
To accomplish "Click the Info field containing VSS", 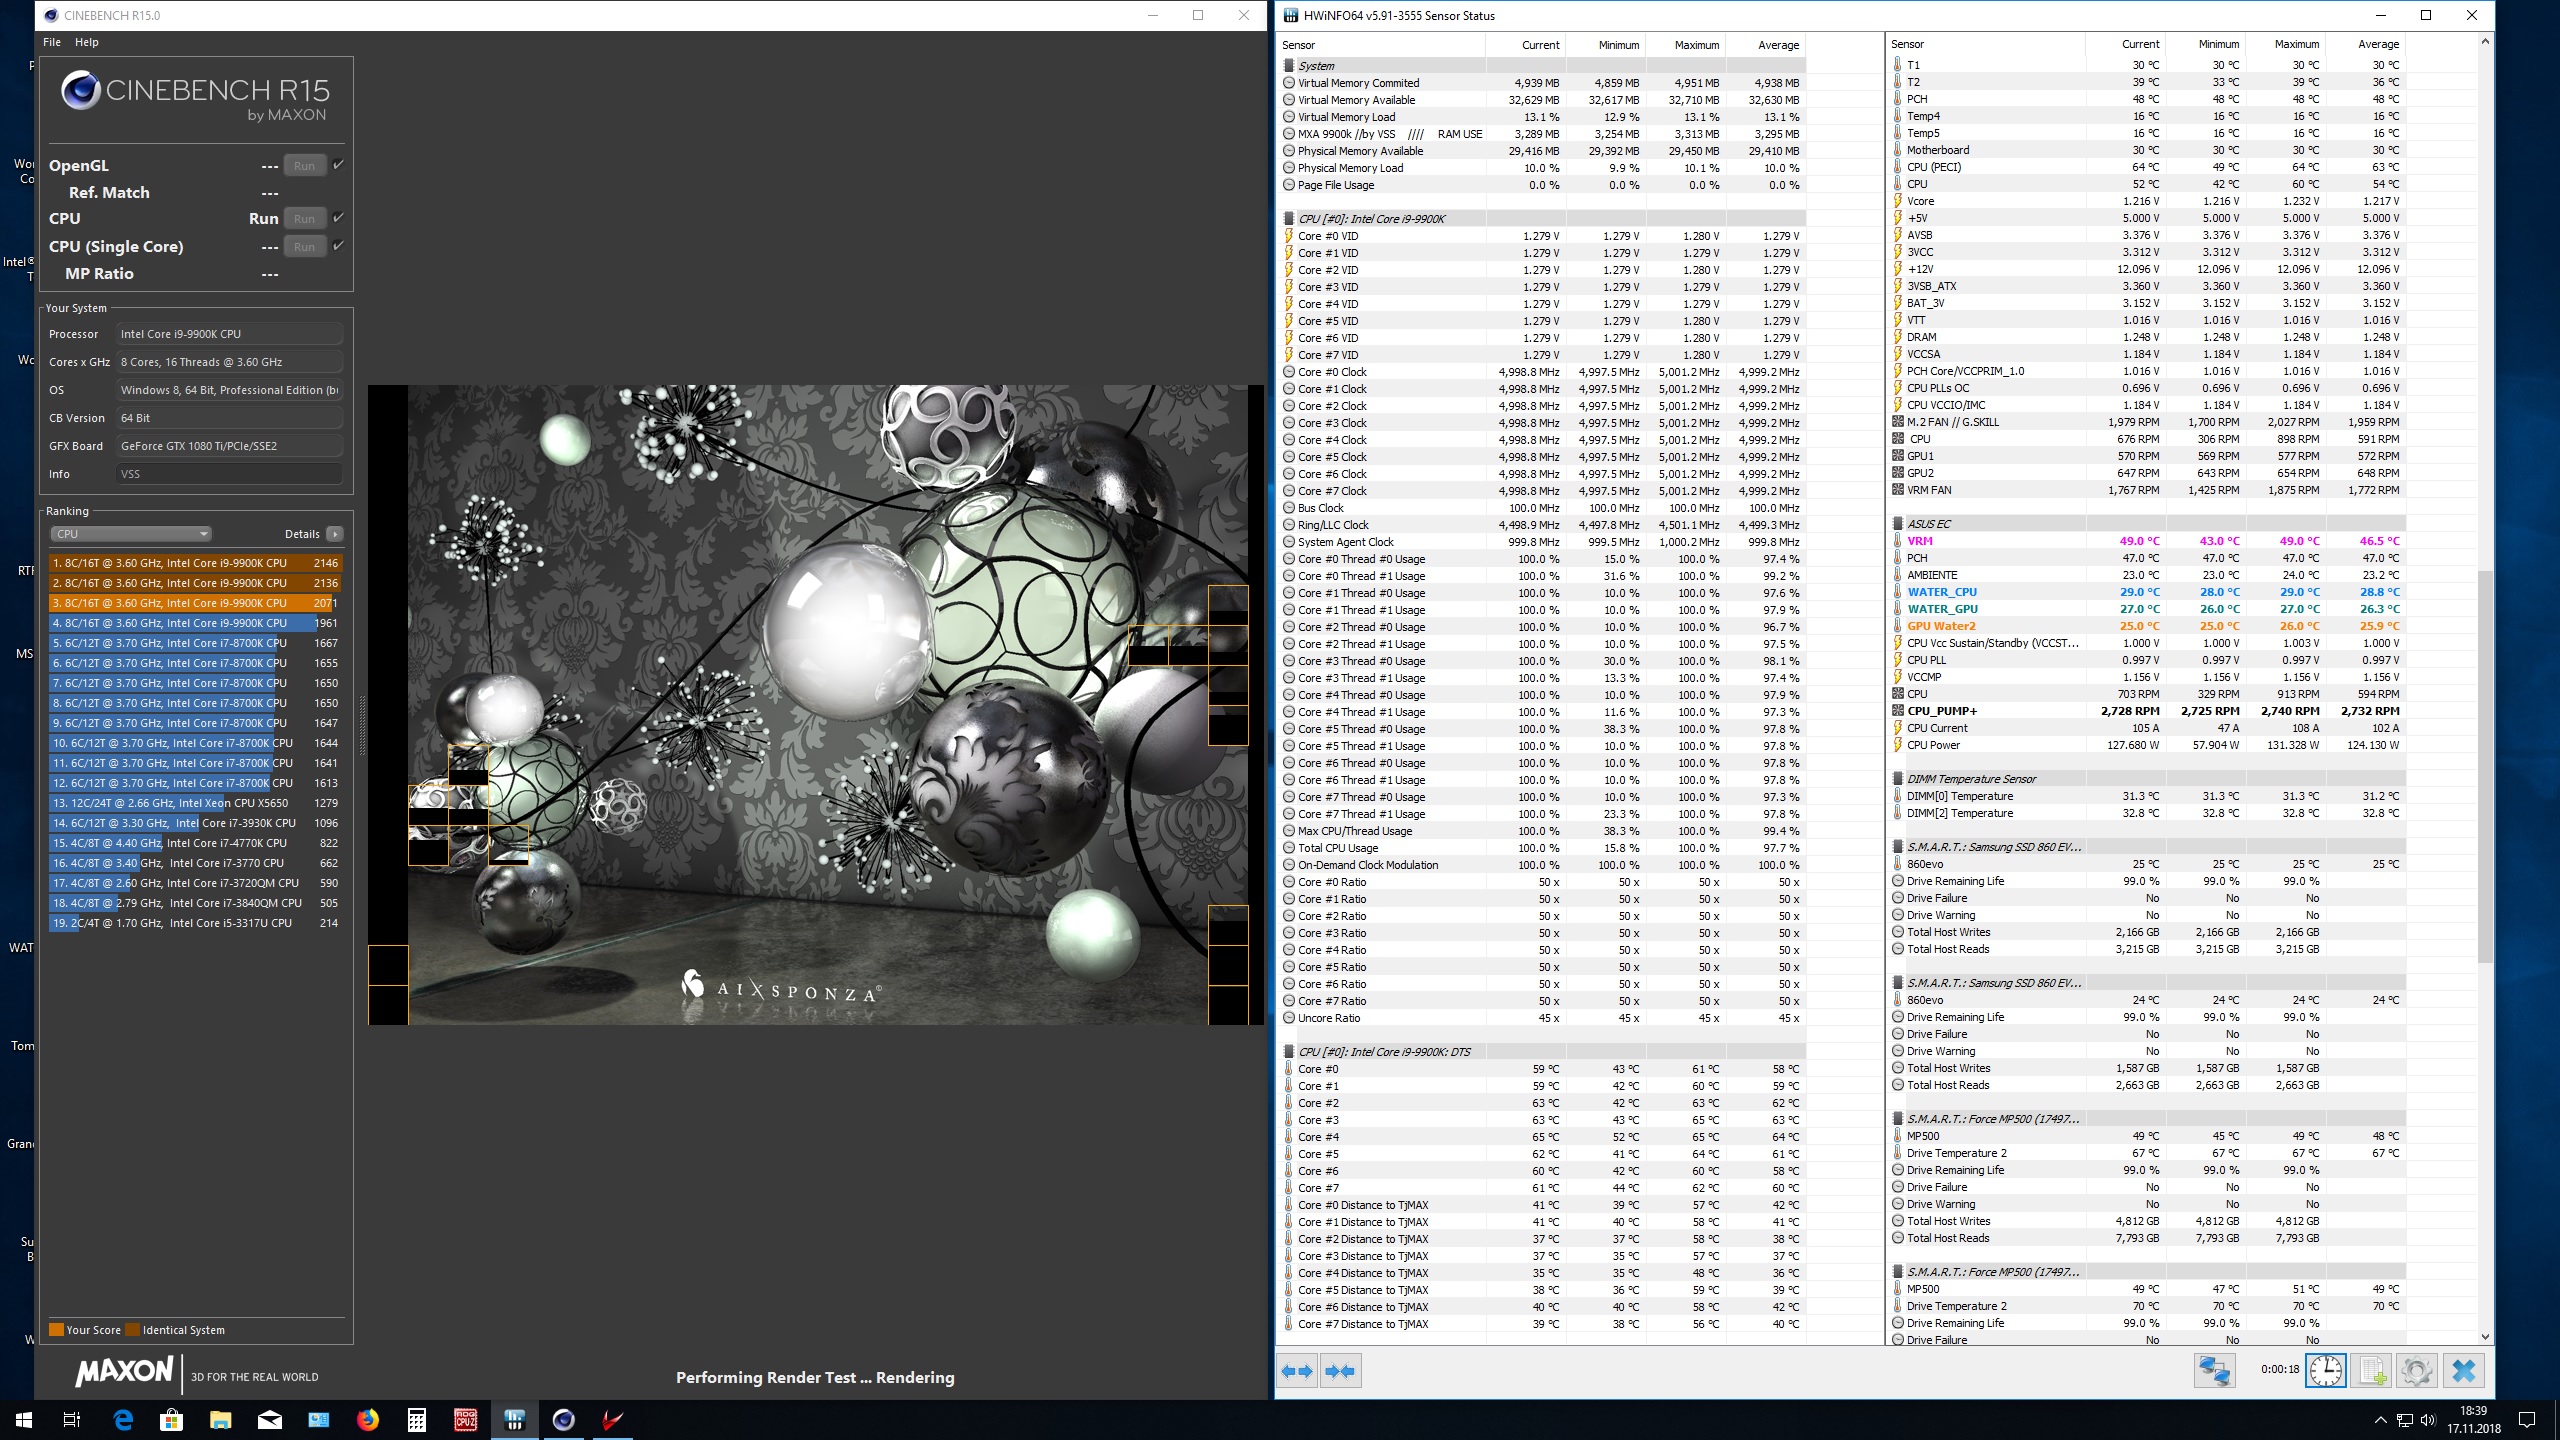I will tap(229, 474).
